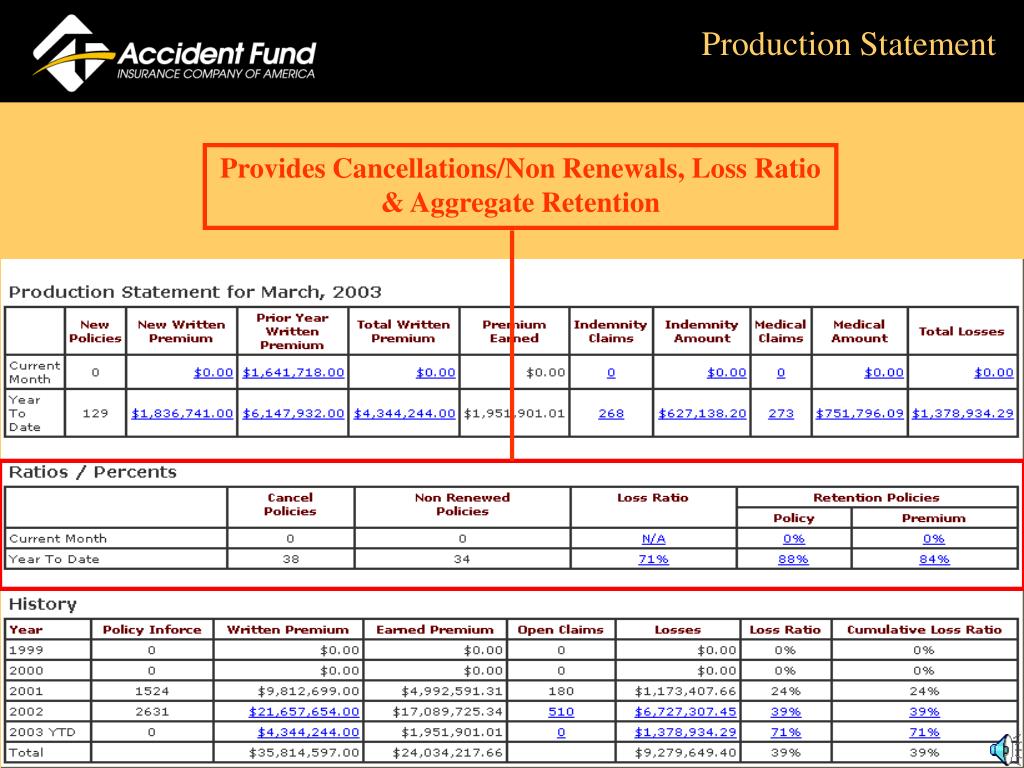Click the 'Policy Inforce' column header
This screenshot has width=1024, height=768.
click(x=152, y=630)
